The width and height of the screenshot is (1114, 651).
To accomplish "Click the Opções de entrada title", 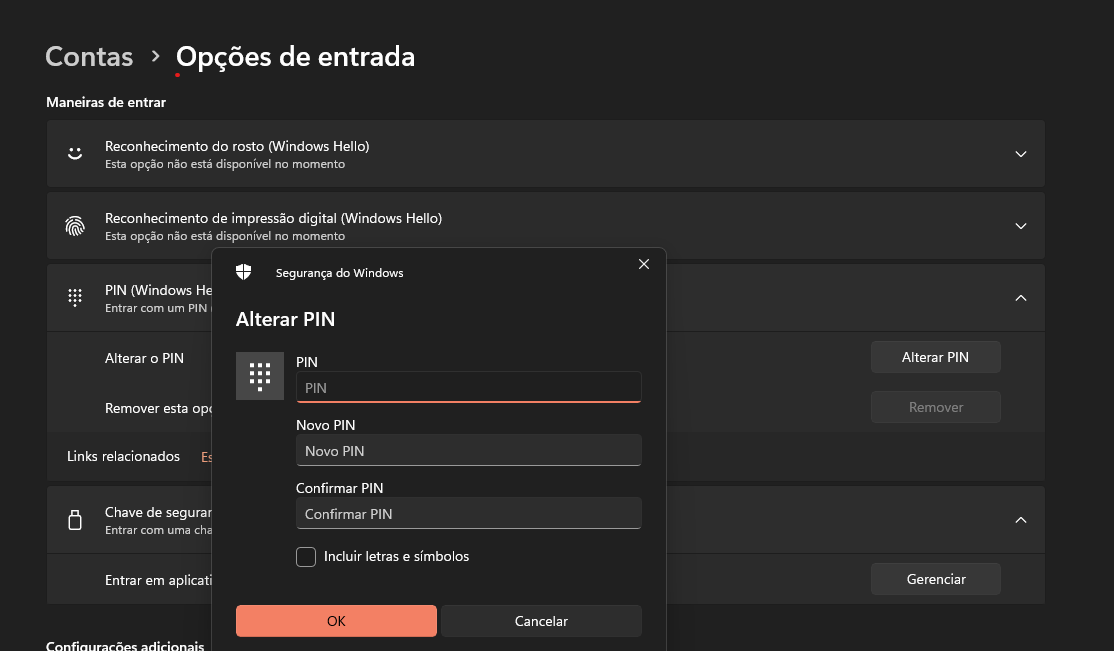I will click(296, 57).
